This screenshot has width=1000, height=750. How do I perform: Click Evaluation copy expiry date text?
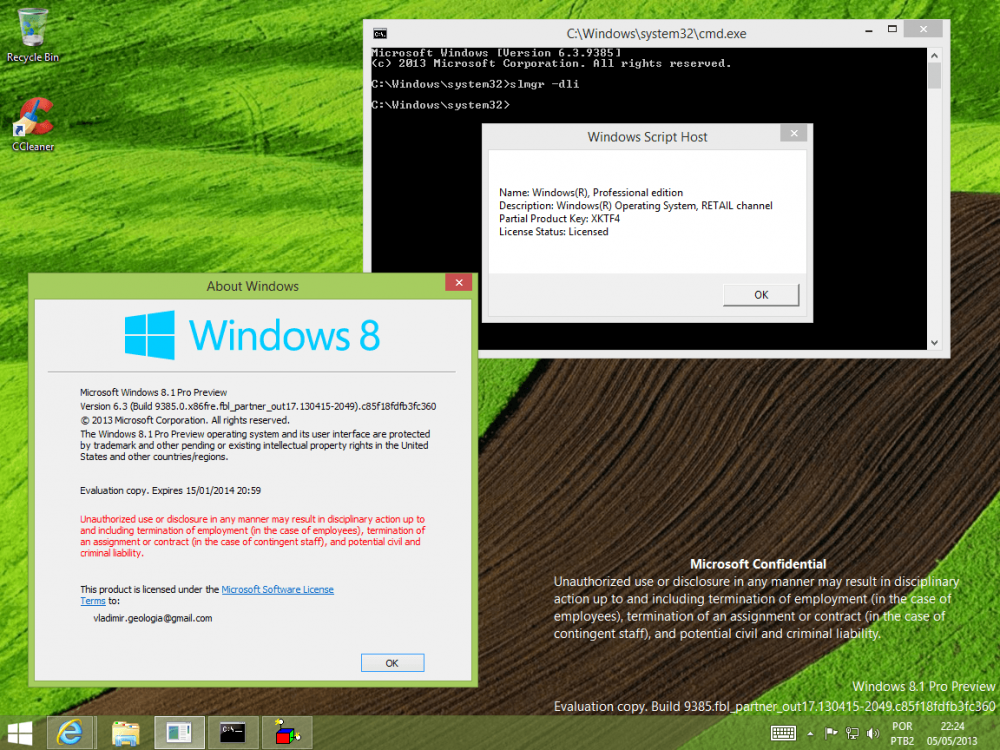pos(170,490)
